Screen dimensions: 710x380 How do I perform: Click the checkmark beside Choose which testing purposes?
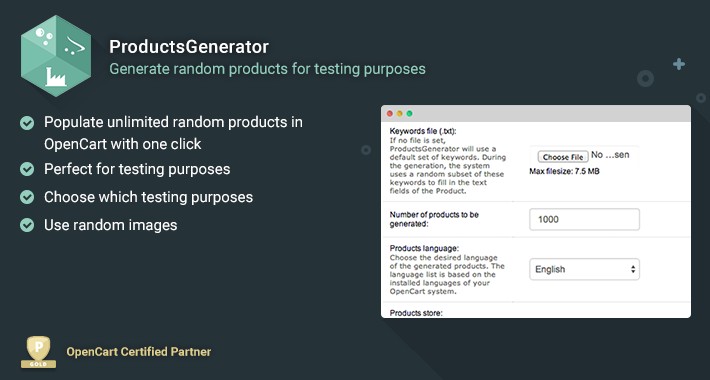coord(27,197)
